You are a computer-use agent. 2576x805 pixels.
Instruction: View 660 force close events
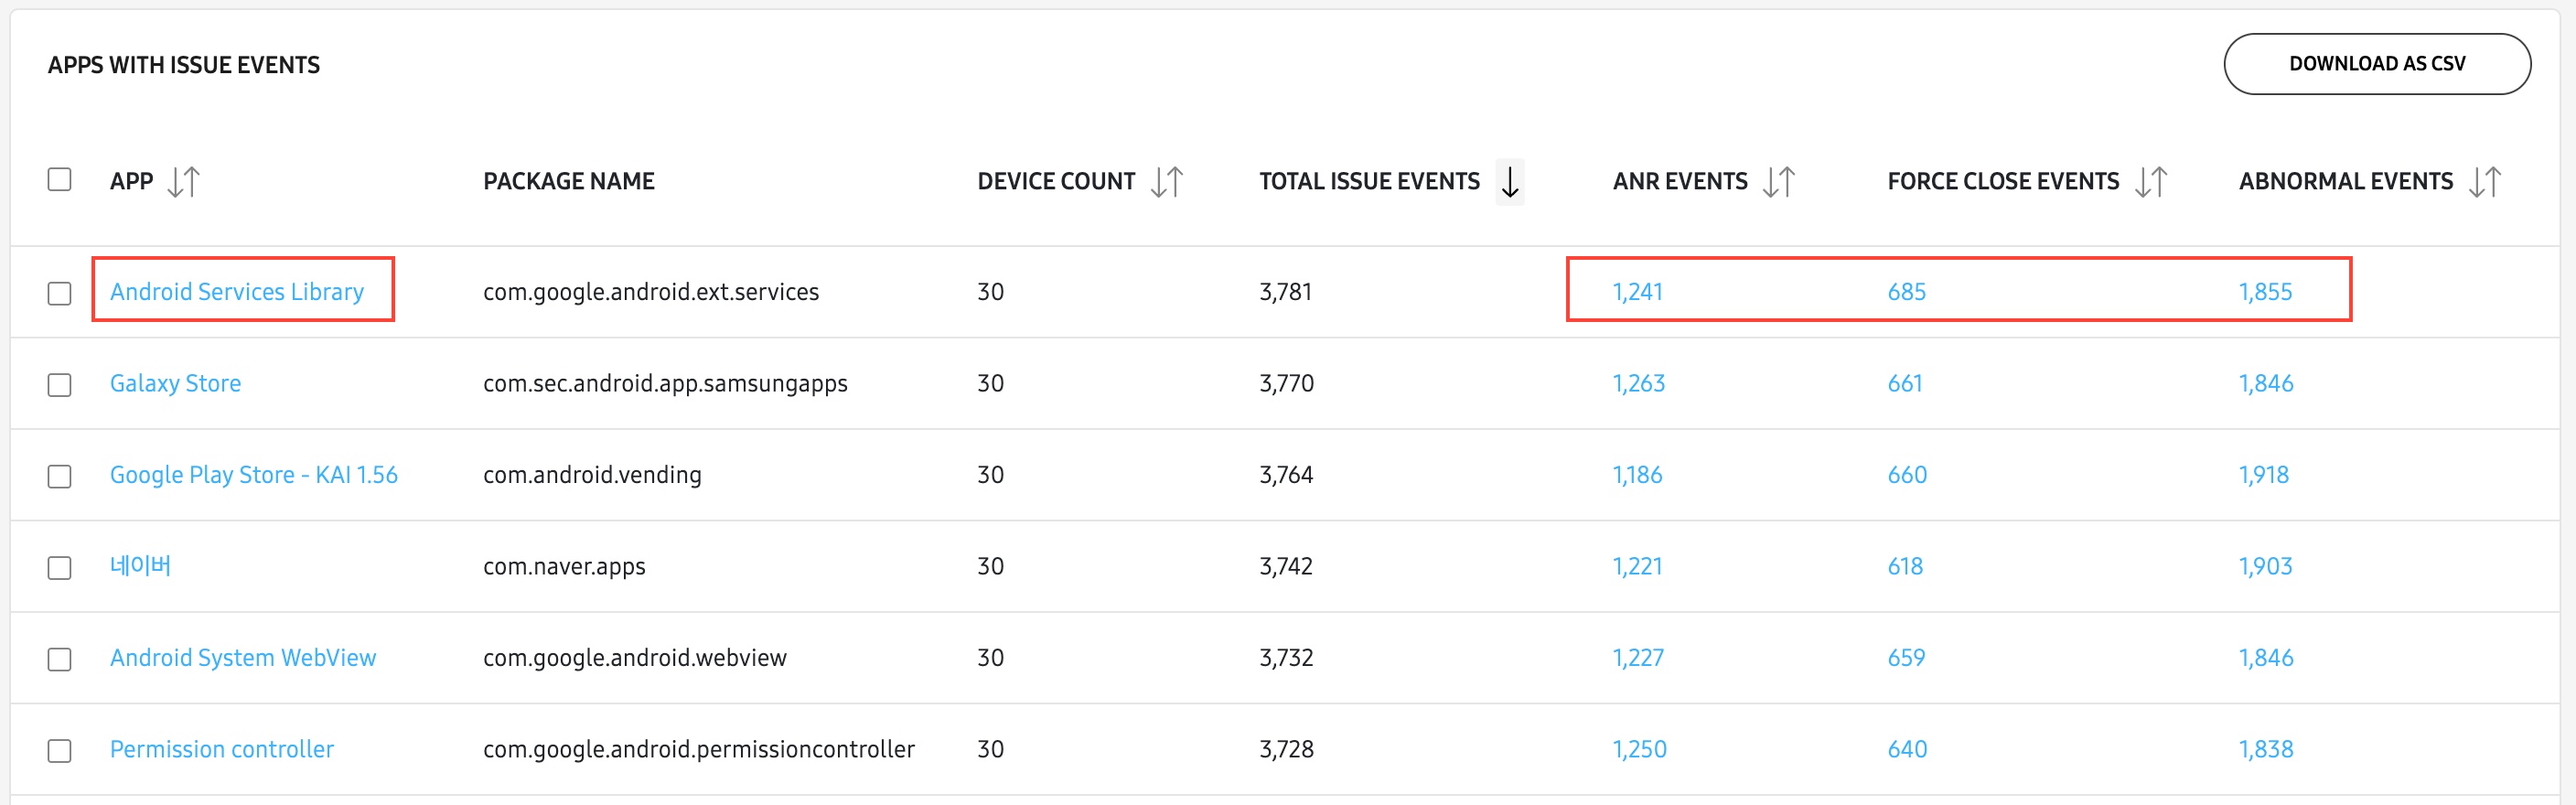tap(1907, 474)
